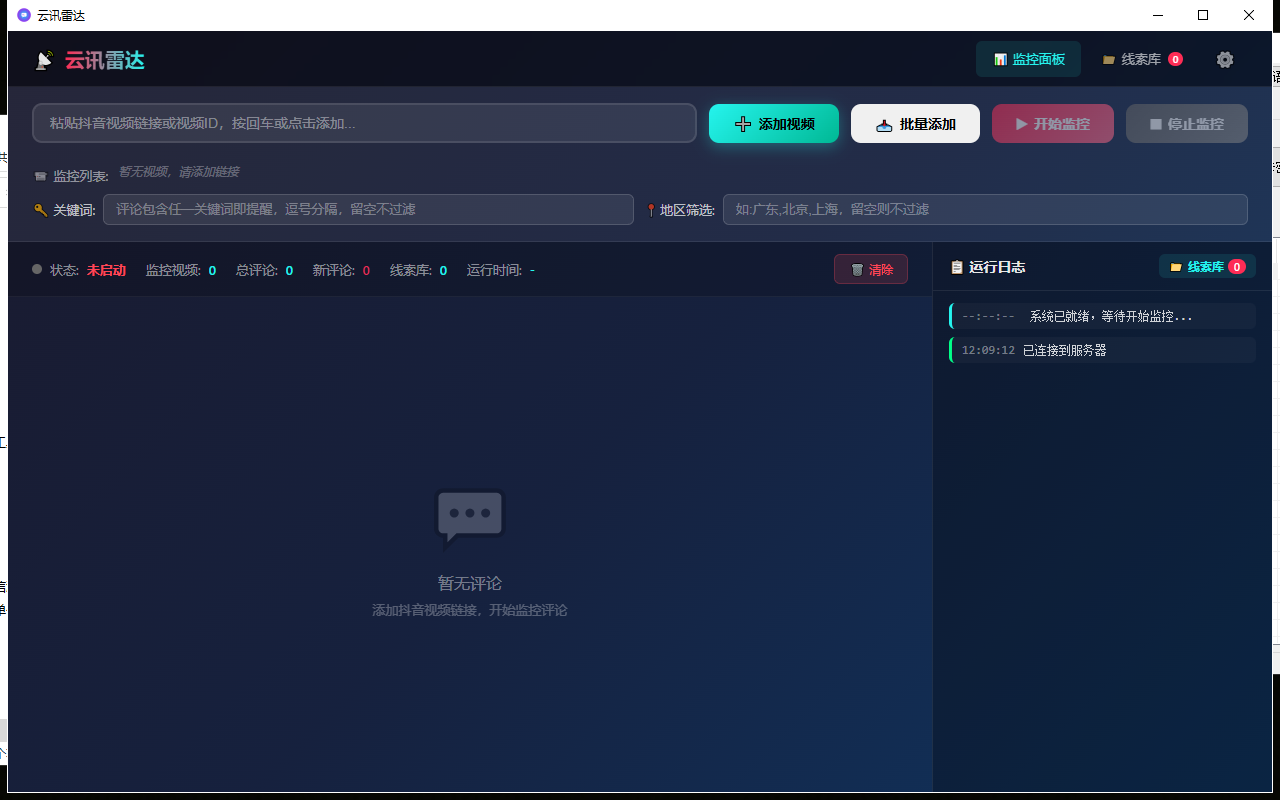Viewport: 1280px width, 800px height.
Task: Click the 新评论 counter label
Action: point(334,270)
